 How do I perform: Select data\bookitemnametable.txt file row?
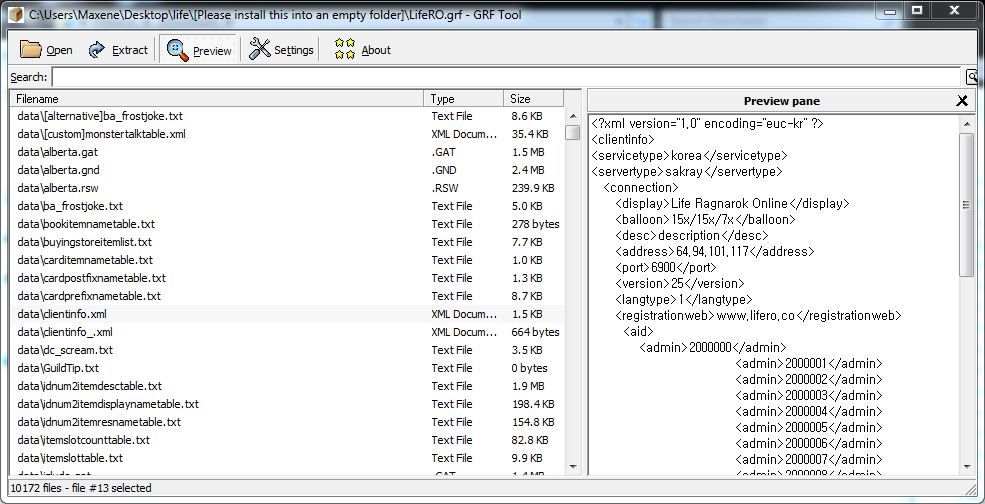pyautogui.click(x=287, y=224)
